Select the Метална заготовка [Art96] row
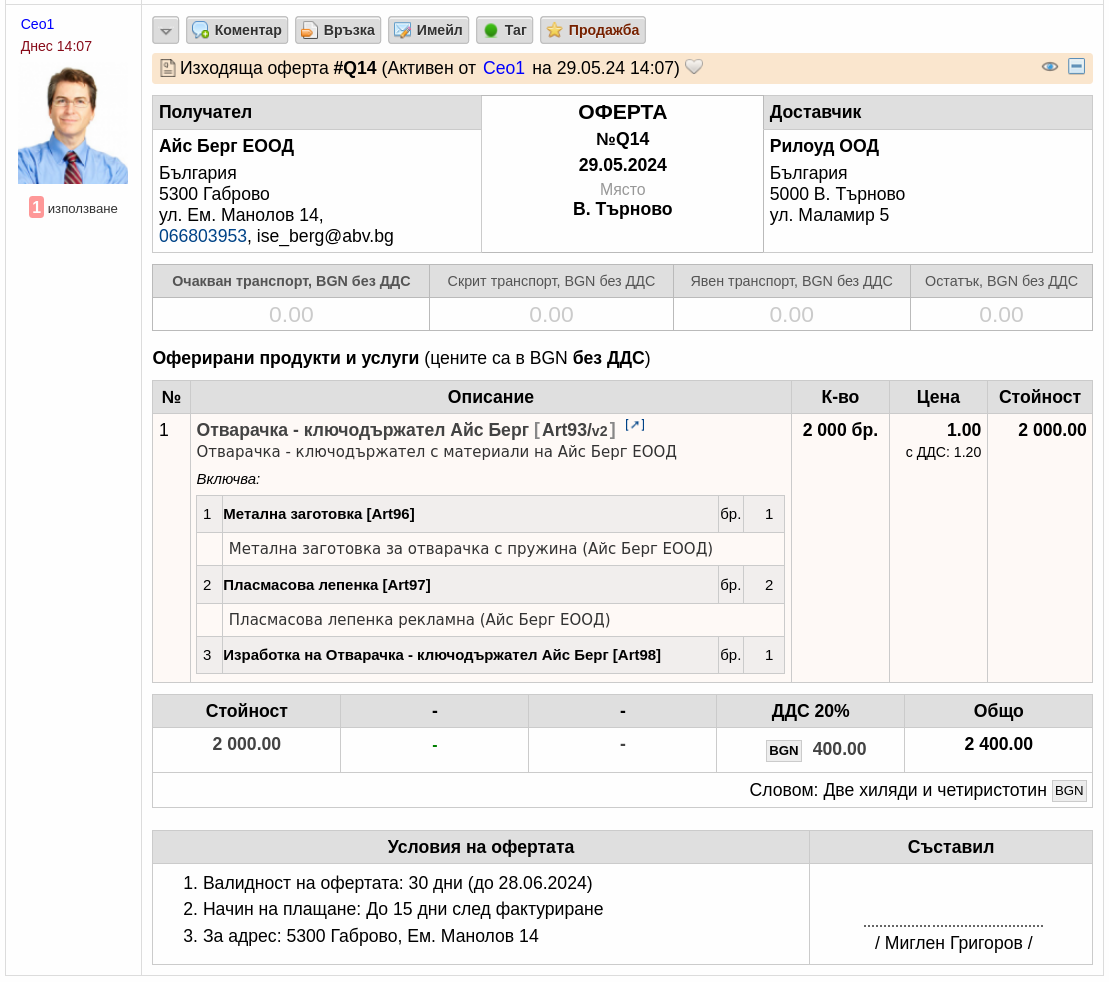Viewport: 1109px width, 982px height. click(x=490, y=514)
